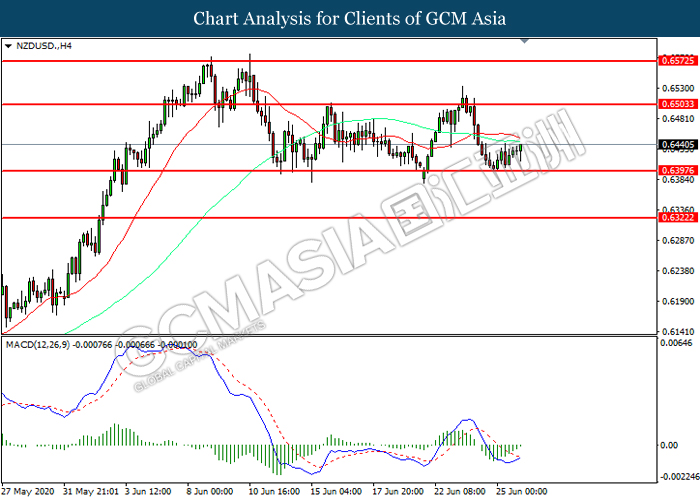Screen dimensions: 700x500
Task: Click the 0.61410 price axis label
Action: [x=678, y=332]
